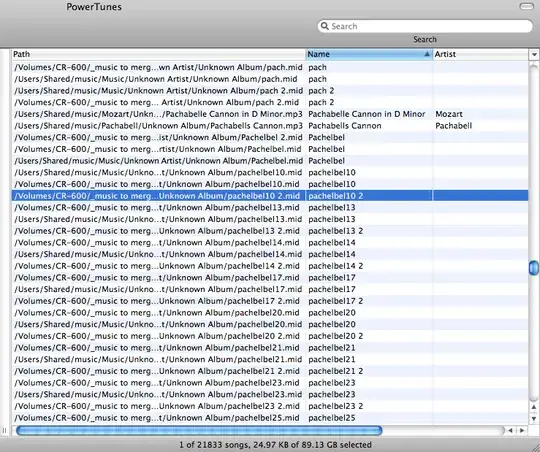Screen dimensions: 540x452
Task: Click the toolbar toggle pill button
Action: 526,6
